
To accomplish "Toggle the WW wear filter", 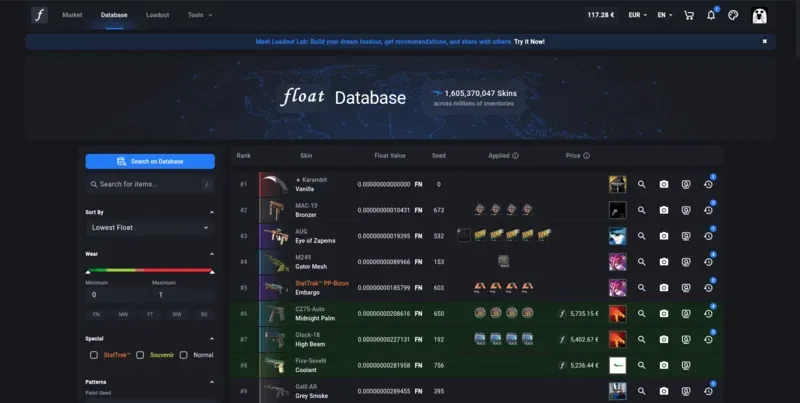I will tap(177, 314).
